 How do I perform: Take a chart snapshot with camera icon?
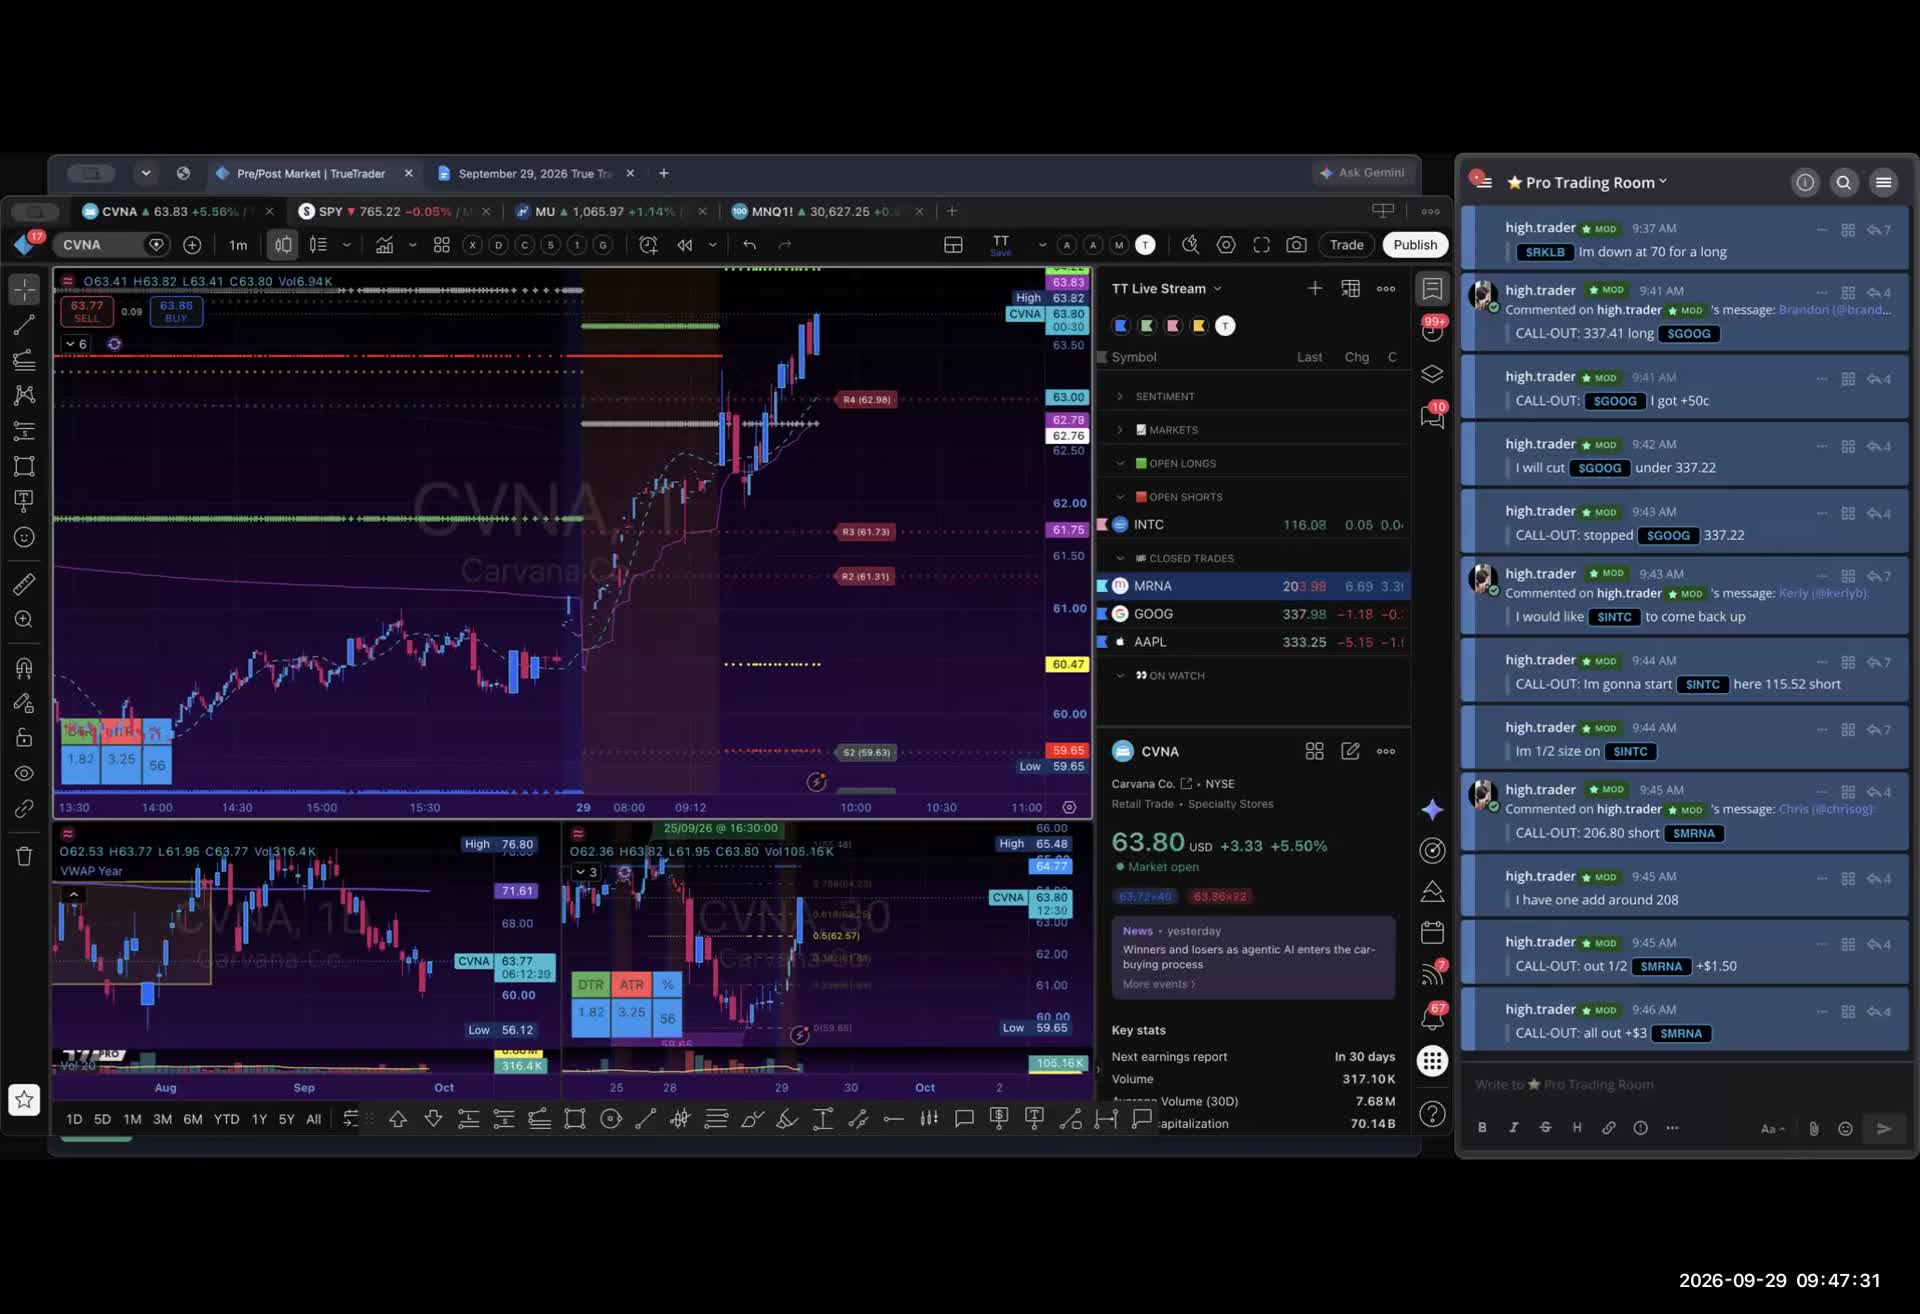(1296, 245)
